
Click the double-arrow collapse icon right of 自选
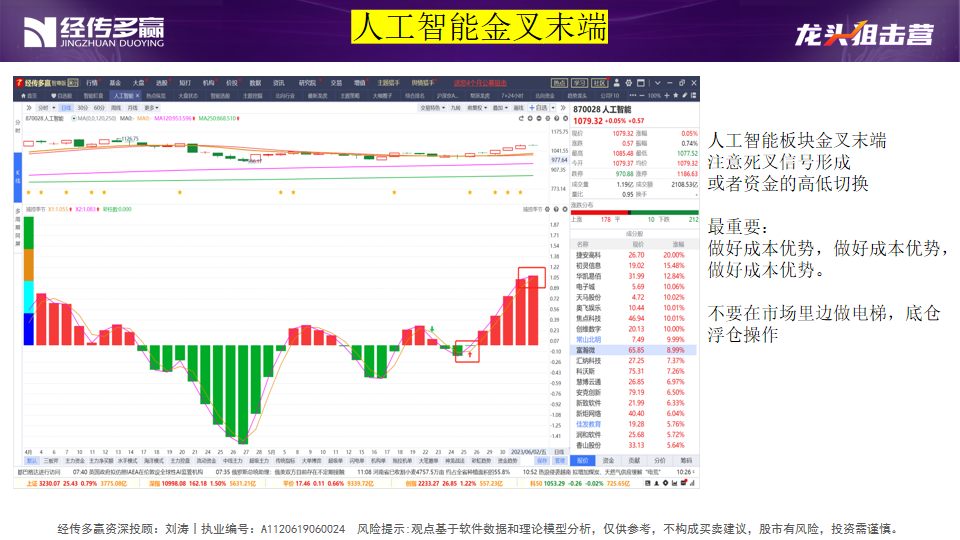(565, 108)
